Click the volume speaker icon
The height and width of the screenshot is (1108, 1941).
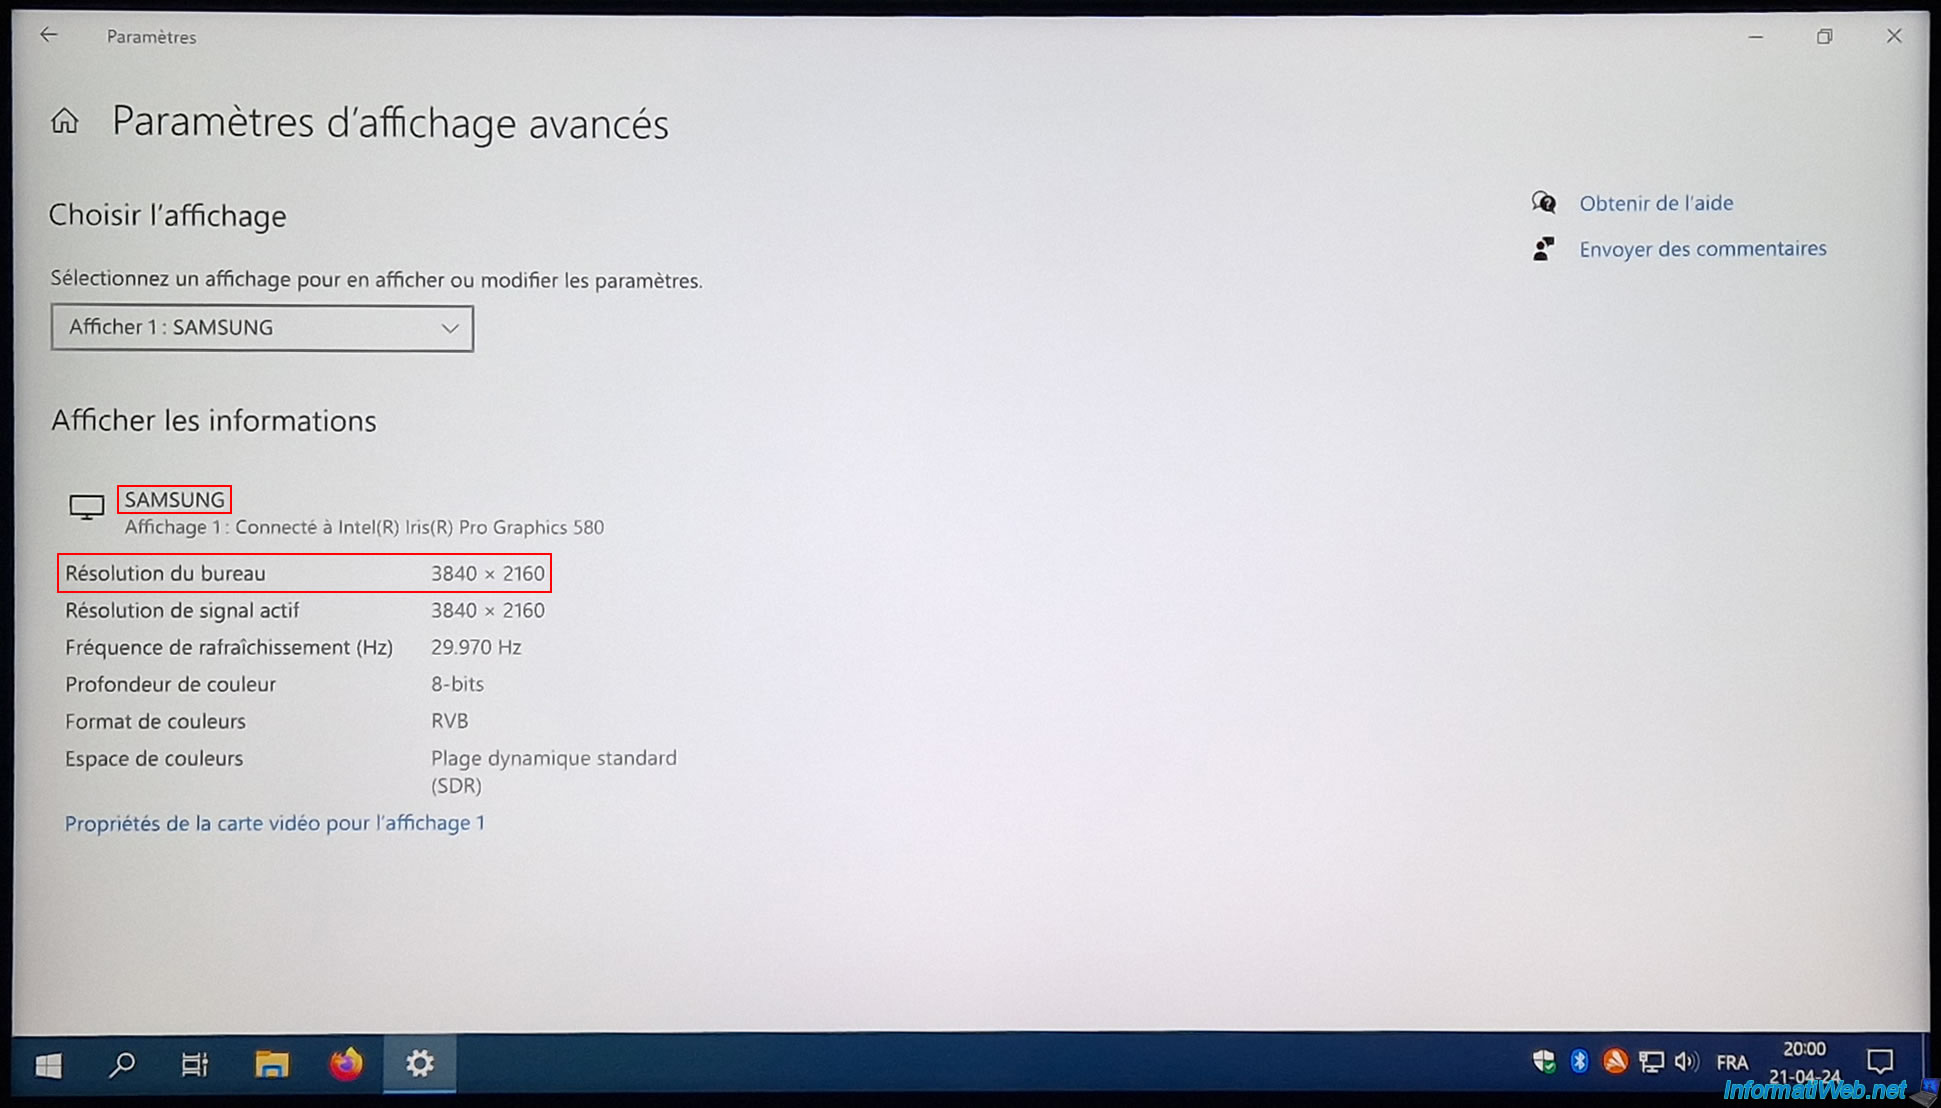click(1687, 1062)
